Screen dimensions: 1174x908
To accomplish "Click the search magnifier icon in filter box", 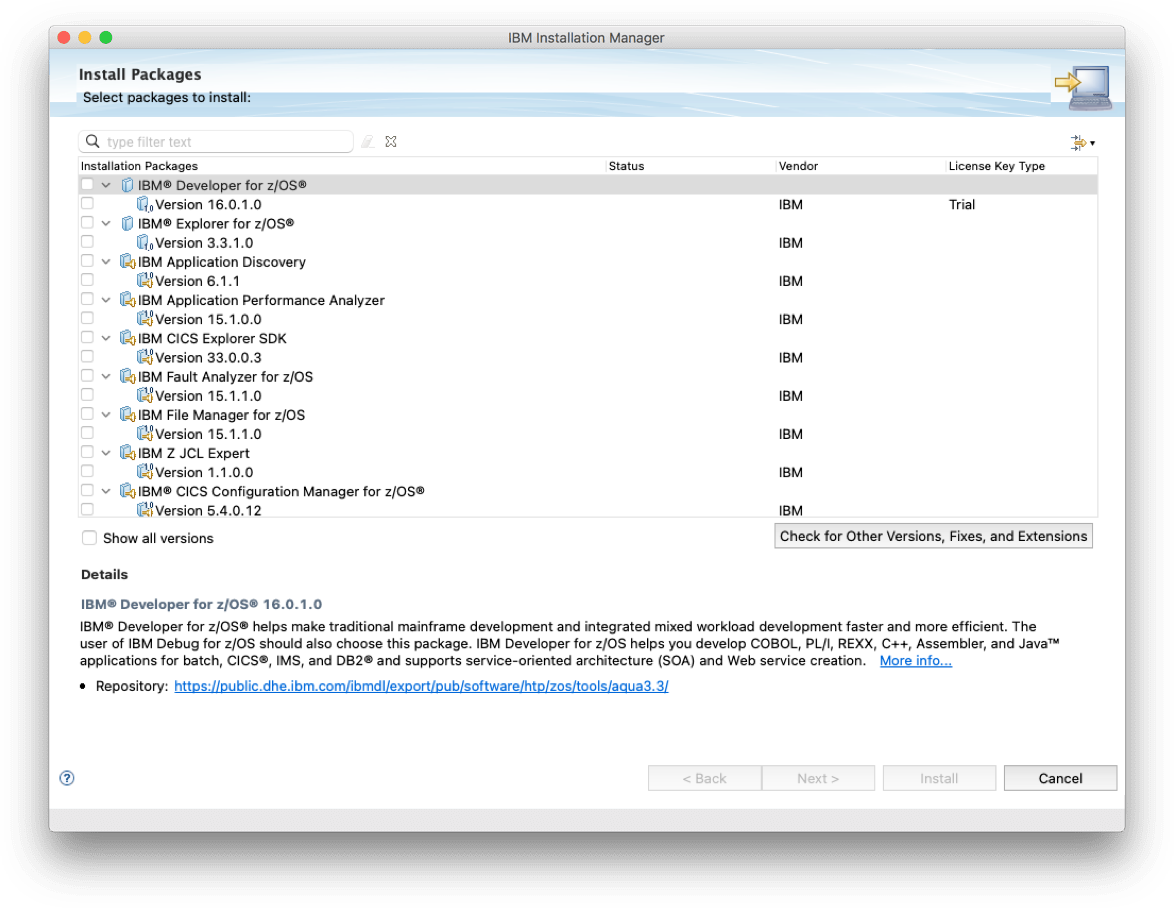I will click(x=93, y=141).
